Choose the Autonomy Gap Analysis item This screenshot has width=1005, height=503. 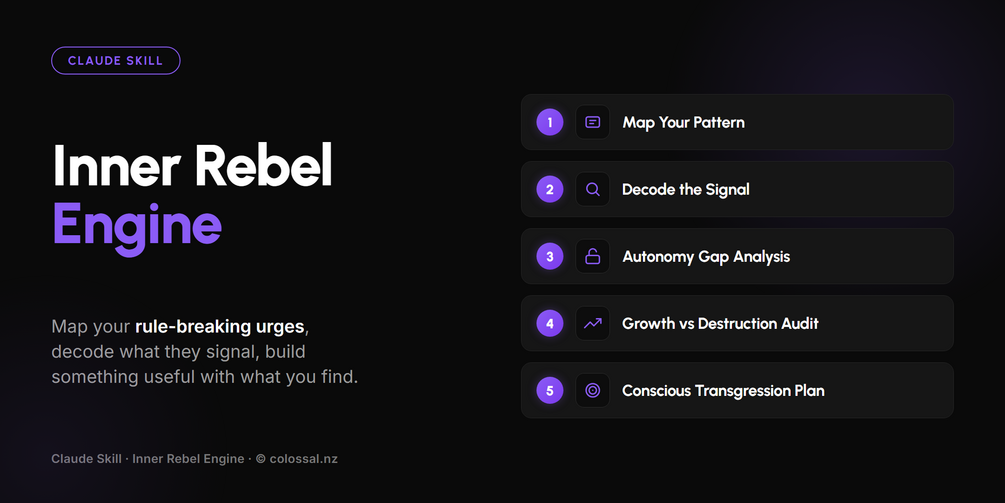coord(737,256)
